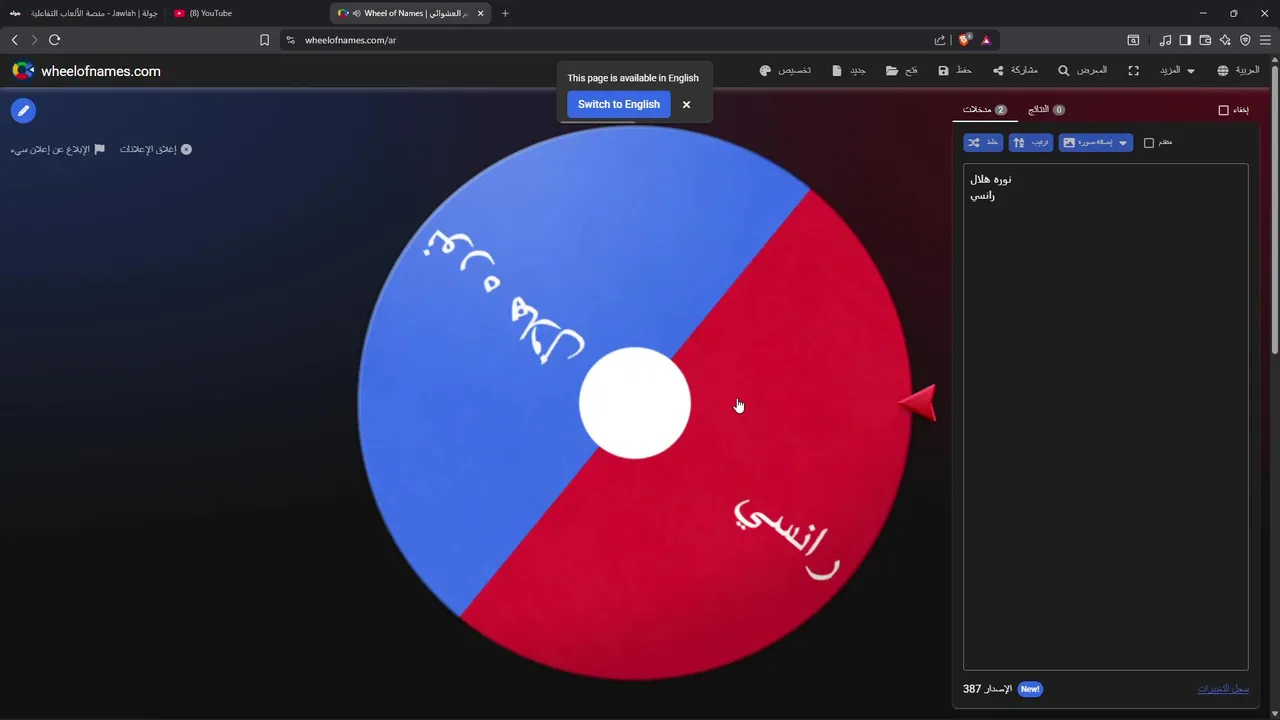
Task: Select the entry رانسي in list
Action: click(982, 195)
